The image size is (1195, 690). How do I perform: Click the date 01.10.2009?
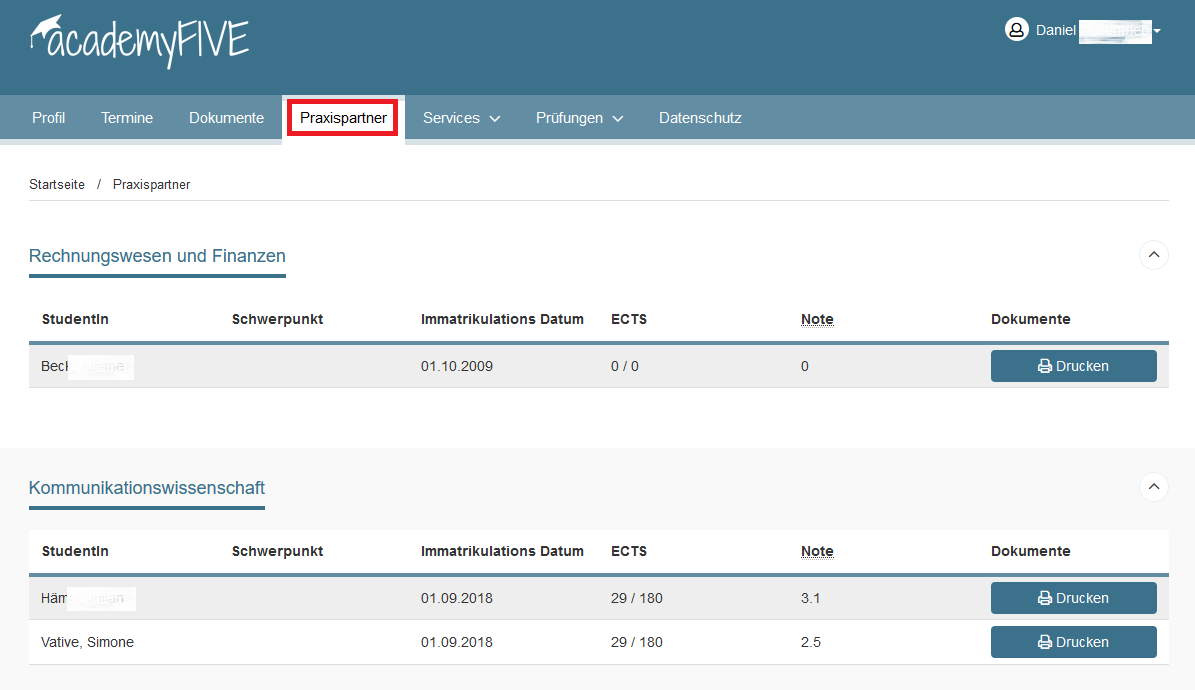pyautogui.click(x=457, y=366)
